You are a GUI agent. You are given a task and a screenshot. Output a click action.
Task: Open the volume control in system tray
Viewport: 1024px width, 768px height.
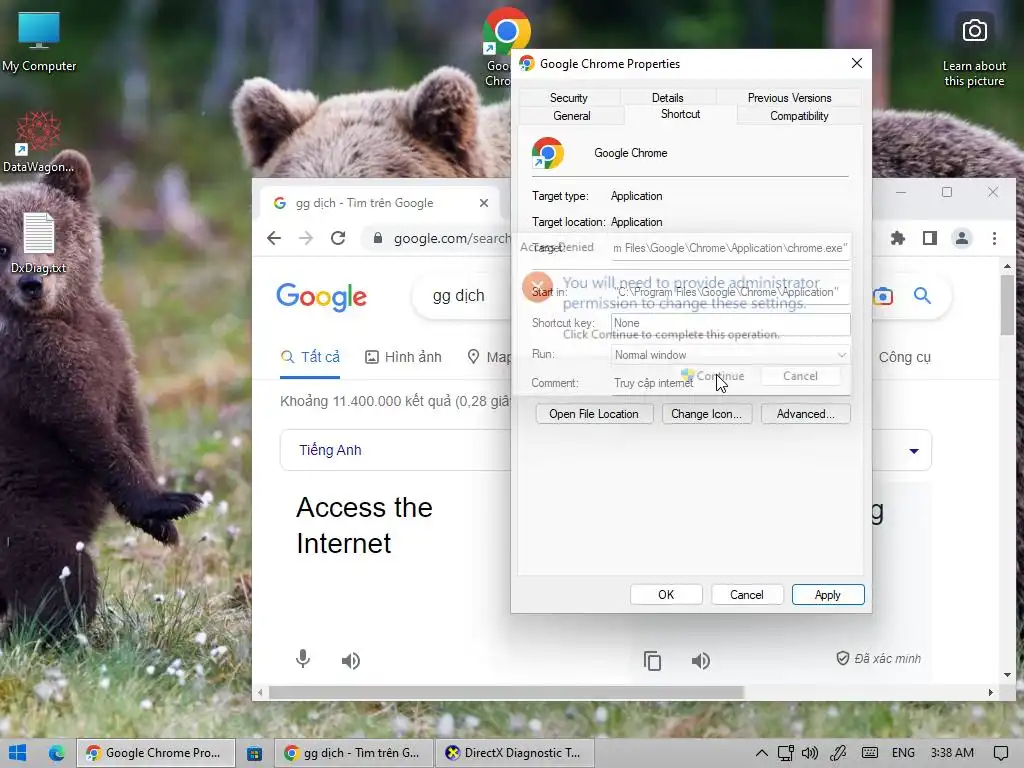(x=810, y=753)
